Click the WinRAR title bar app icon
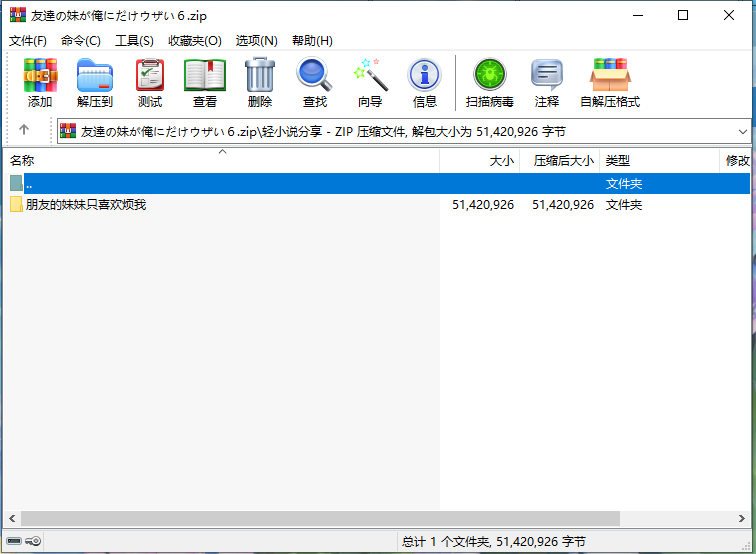The height and width of the screenshot is (554, 756). [18, 15]
